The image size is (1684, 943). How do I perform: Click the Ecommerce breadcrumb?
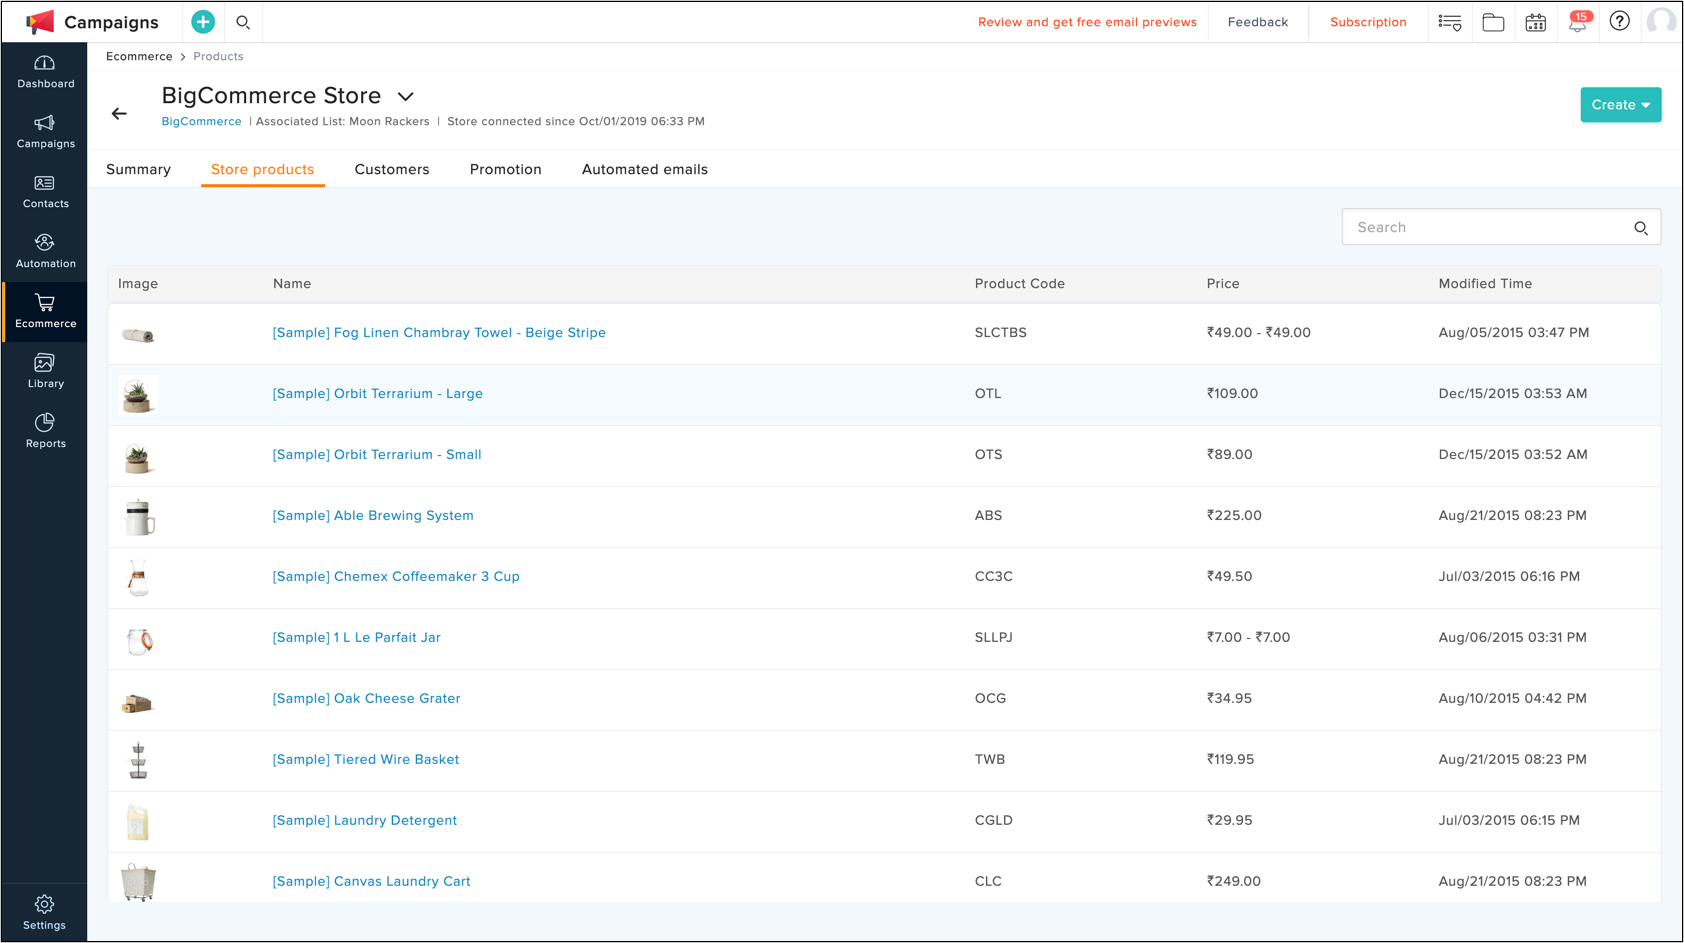[139, 56]
